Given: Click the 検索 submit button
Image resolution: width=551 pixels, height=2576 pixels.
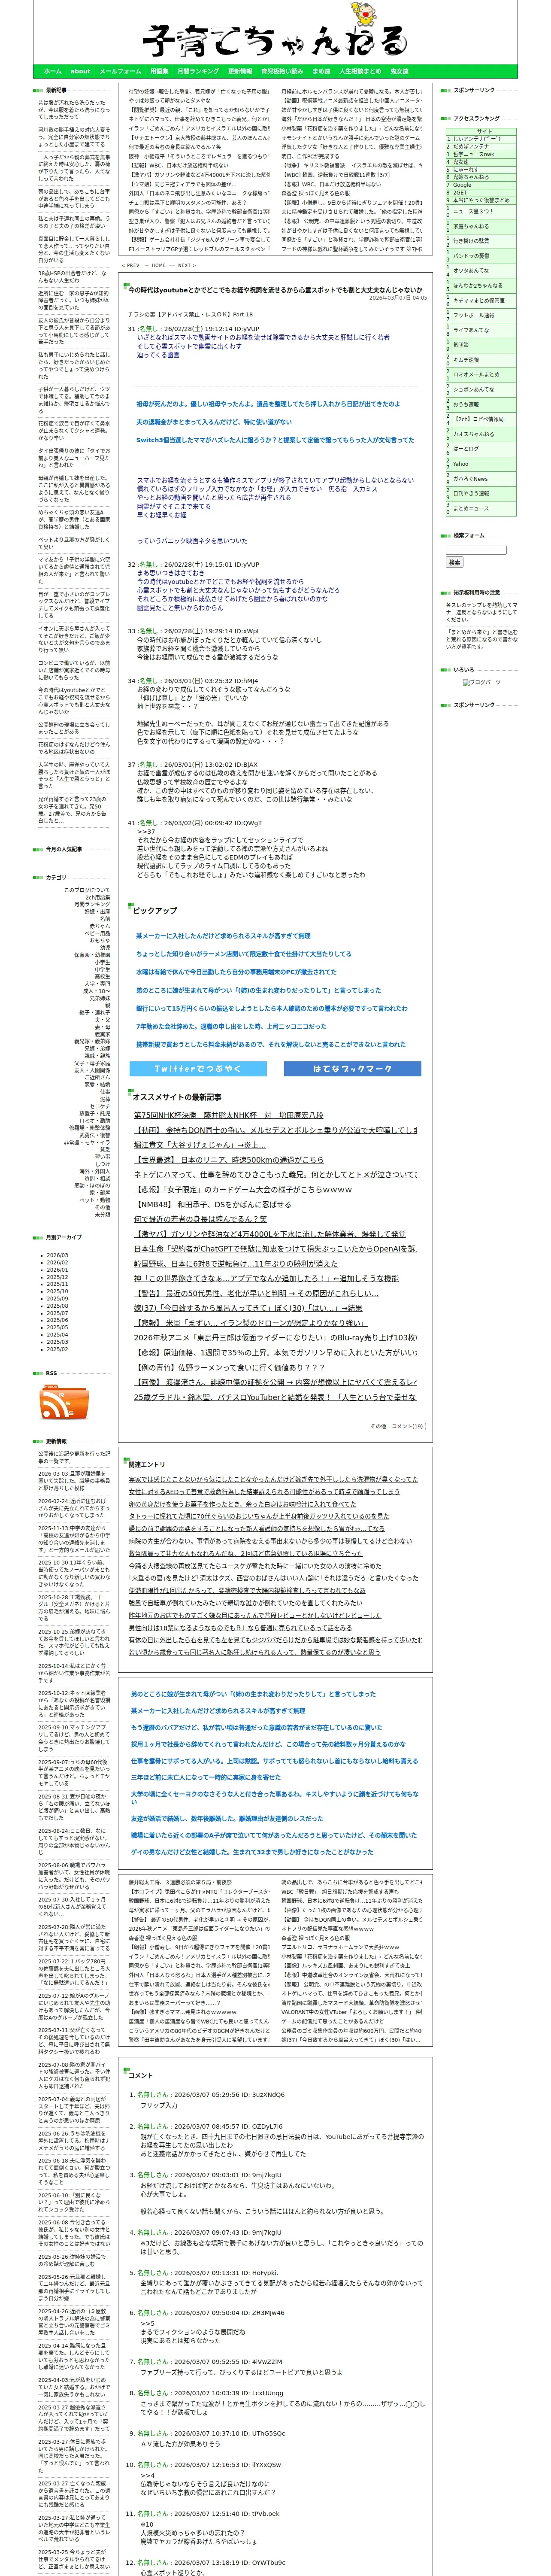Looking at the screenshot, I should (x=455, y=562).
